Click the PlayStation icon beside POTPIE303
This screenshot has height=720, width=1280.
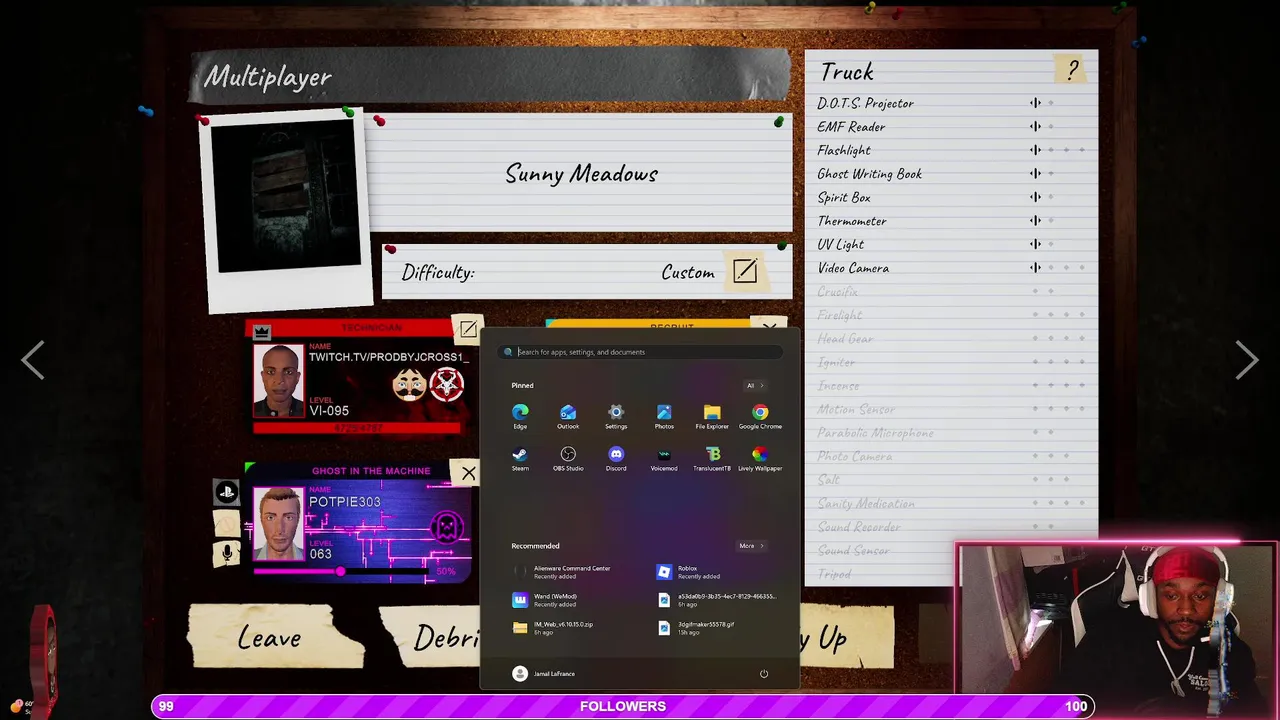coord(227,491)
